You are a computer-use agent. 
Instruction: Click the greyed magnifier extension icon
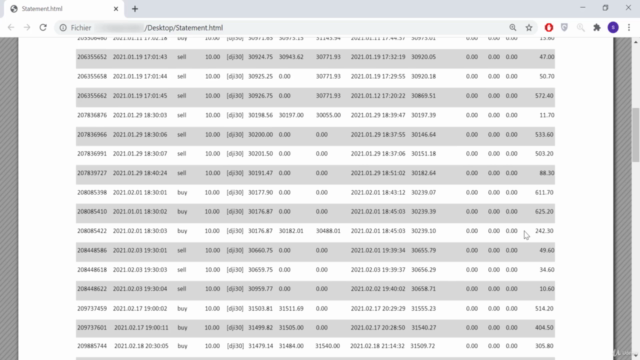tap(580, 28)
